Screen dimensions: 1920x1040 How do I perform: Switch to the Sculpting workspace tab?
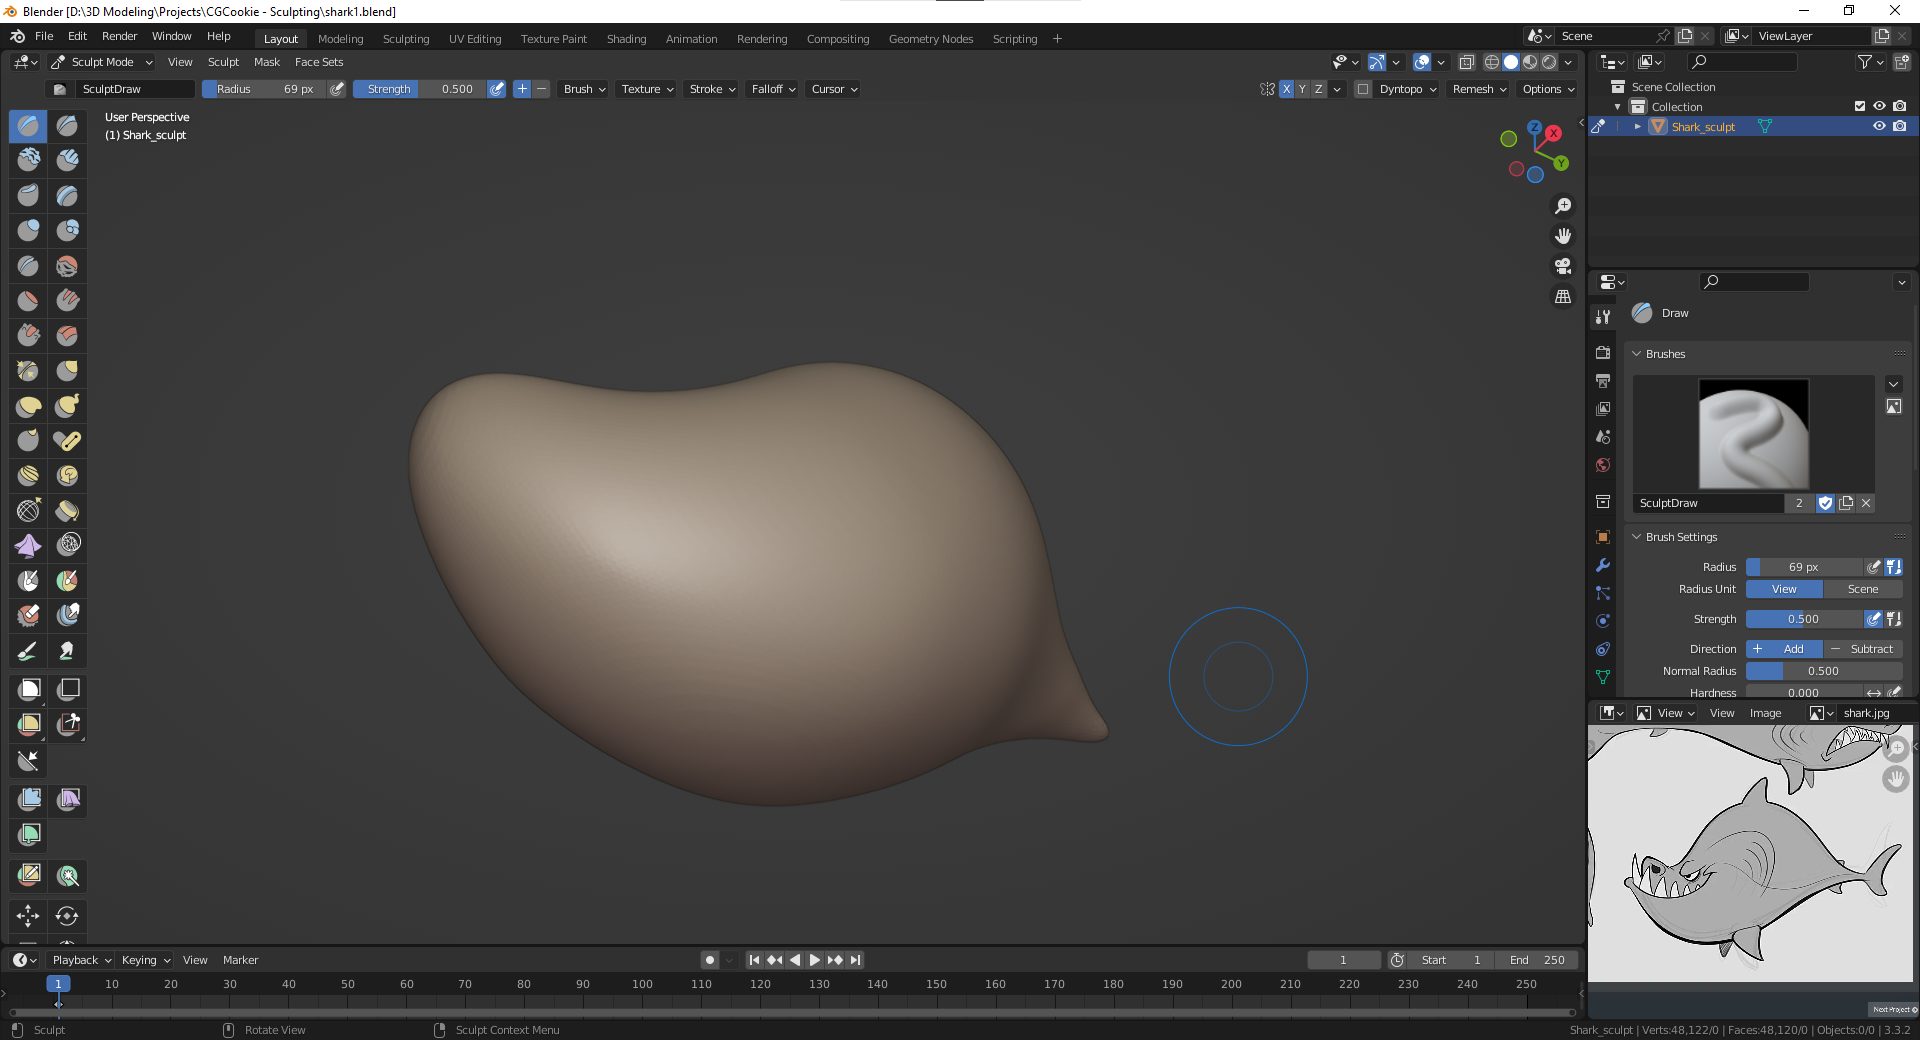point(405,39)
